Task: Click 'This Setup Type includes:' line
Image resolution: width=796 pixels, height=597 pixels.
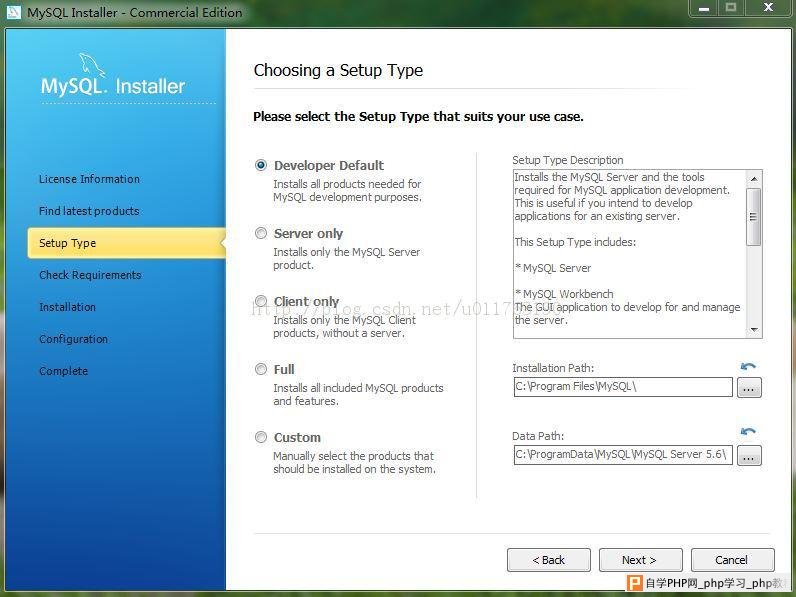Action: [x=575, y=242]
